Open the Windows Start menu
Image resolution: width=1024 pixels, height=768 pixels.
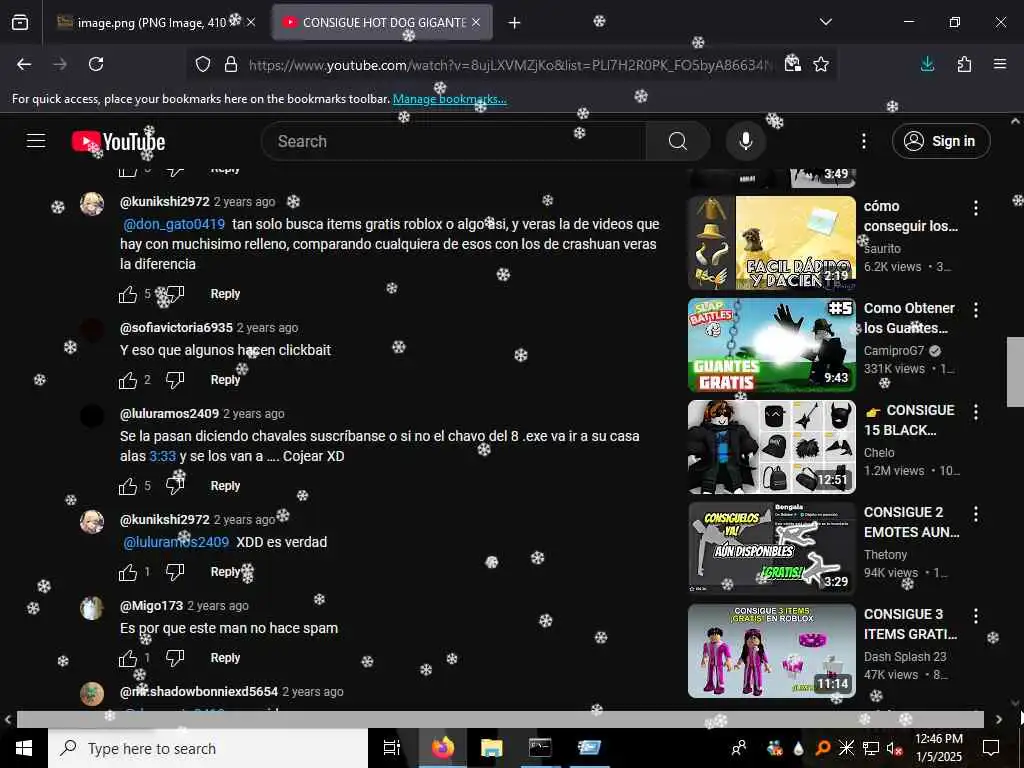24,748
